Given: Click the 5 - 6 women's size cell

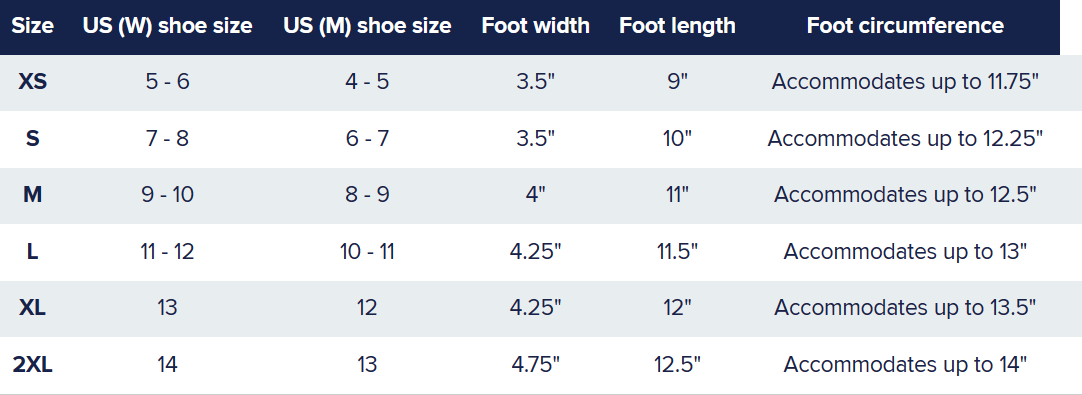Looking at the screenshot, I should (x=167, y=81).
